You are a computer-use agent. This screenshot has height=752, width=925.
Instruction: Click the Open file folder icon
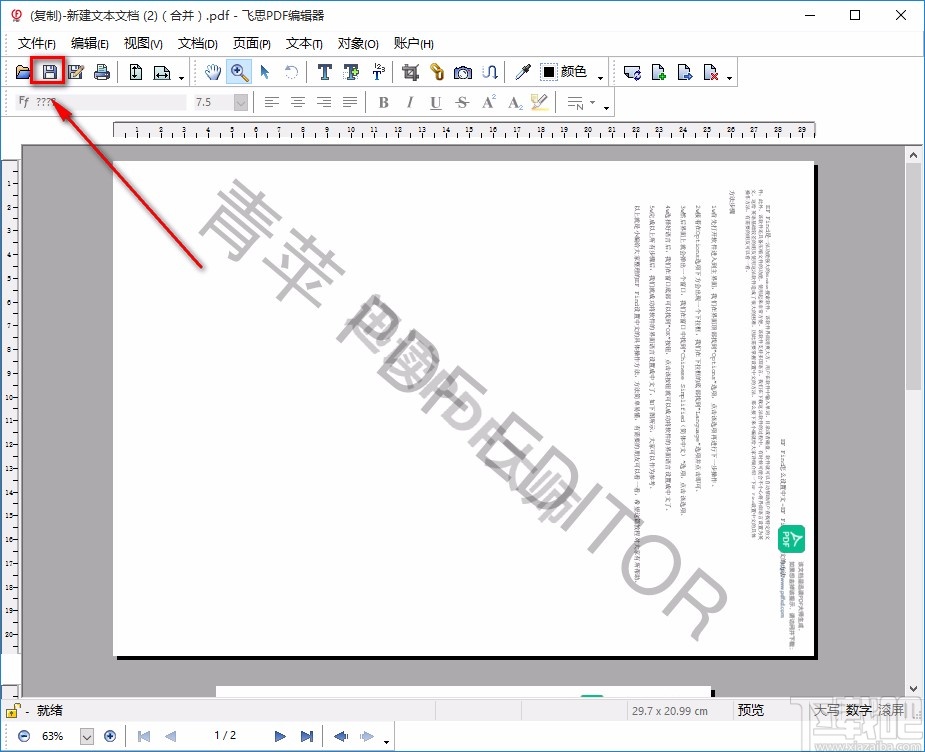(22, 72)
